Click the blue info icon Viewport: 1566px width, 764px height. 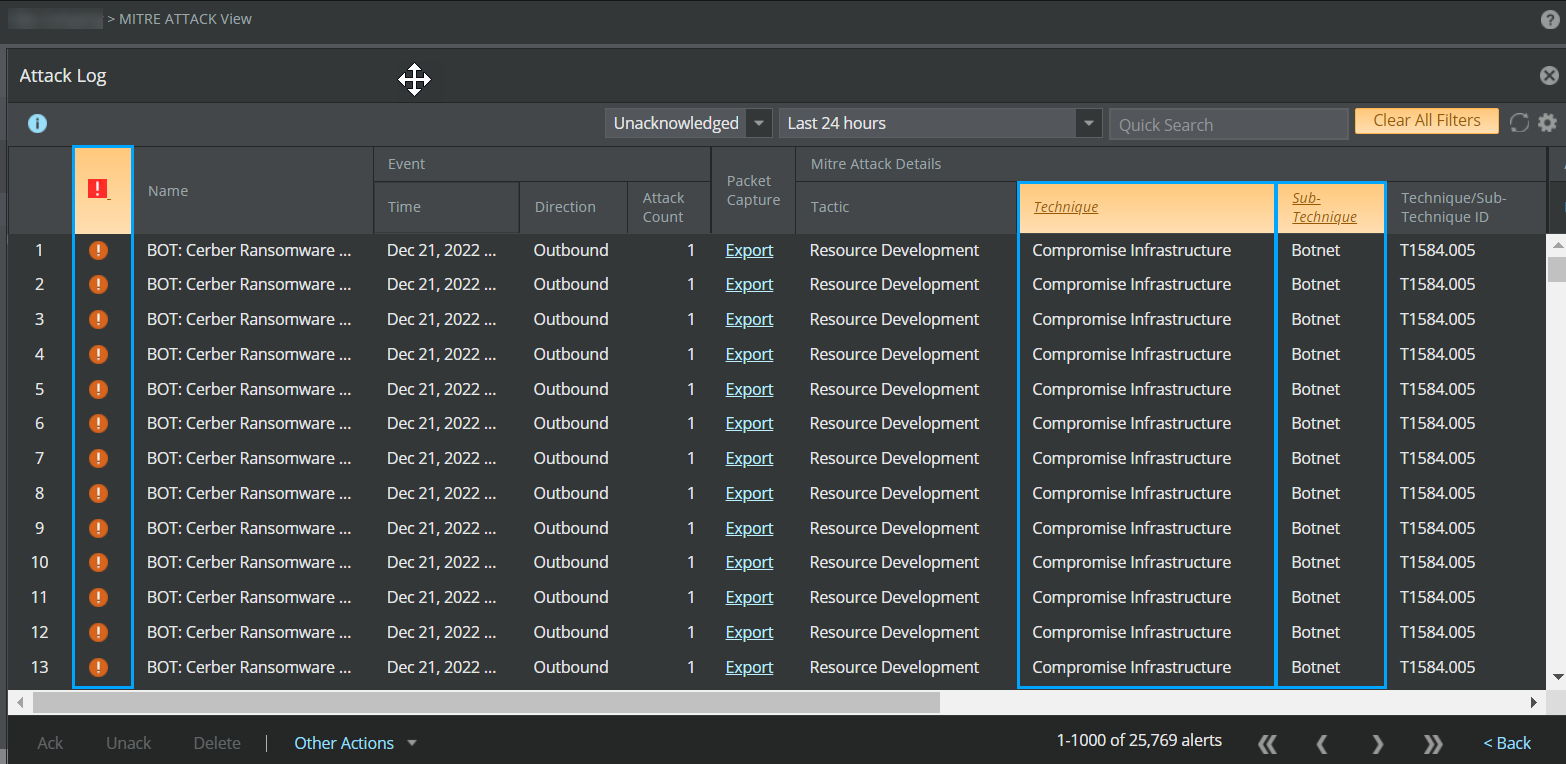[38, 123]
